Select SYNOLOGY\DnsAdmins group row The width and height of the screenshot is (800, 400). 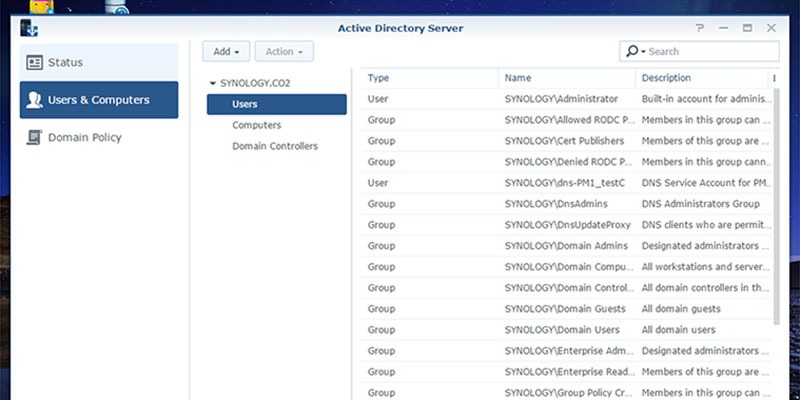click(x=567, y=204)
